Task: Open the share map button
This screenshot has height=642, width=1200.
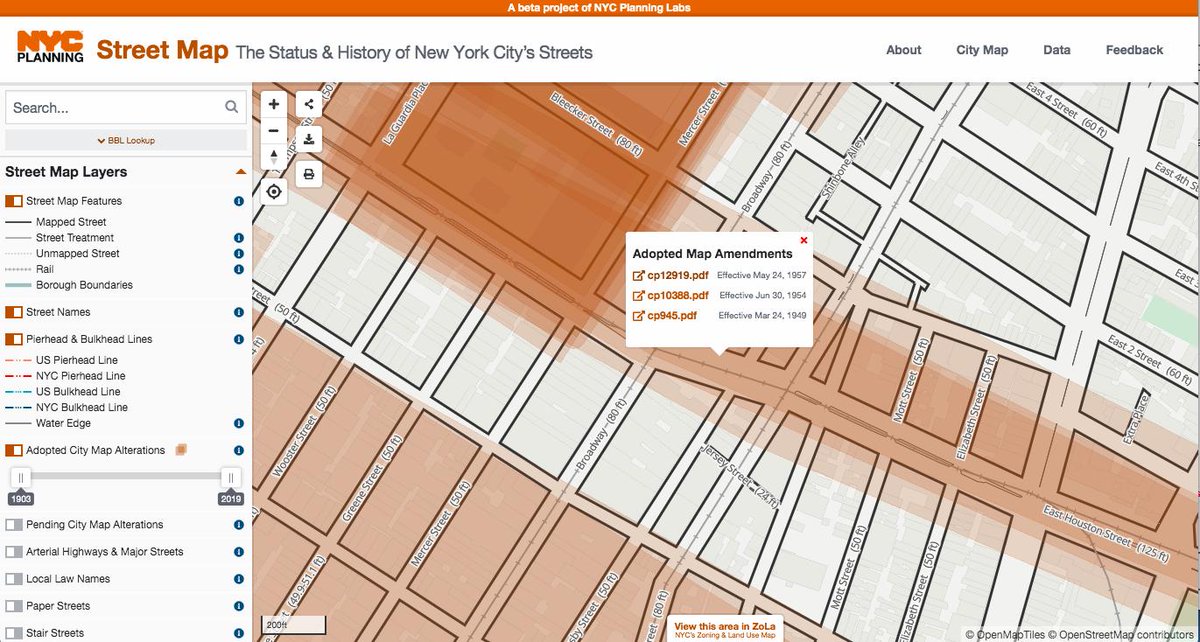Action: pos(309,104)
